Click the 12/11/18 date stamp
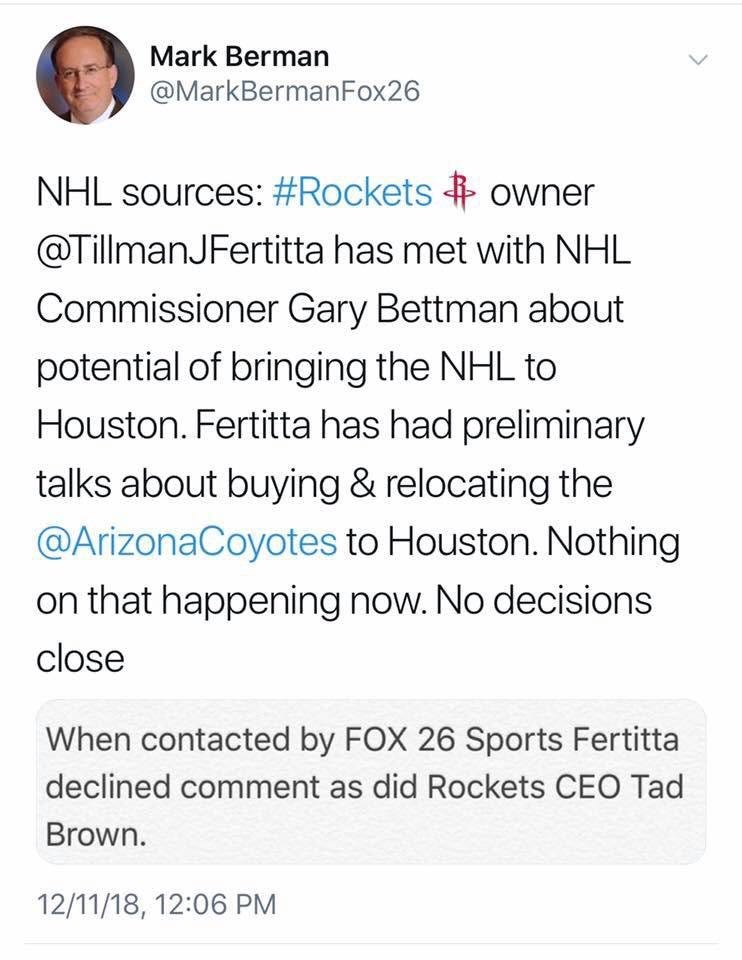742x960 pixels. [x=88, y=904]
